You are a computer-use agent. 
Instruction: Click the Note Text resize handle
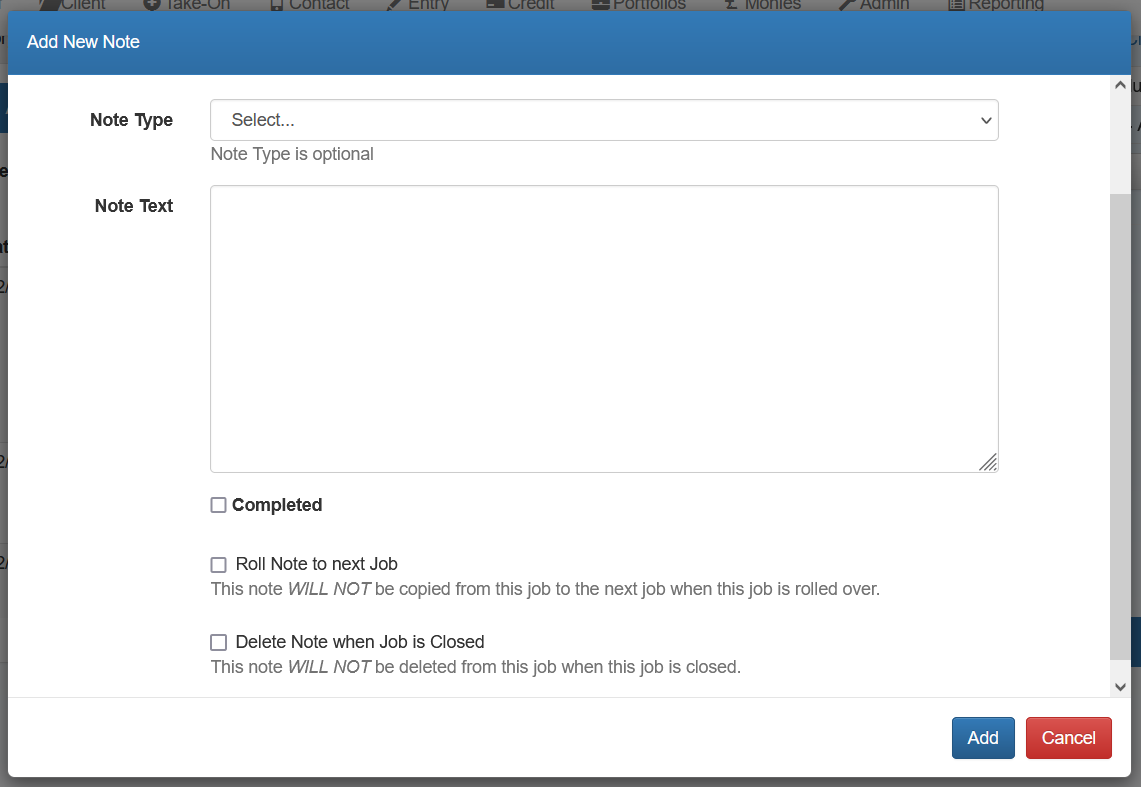coord(987,462)
